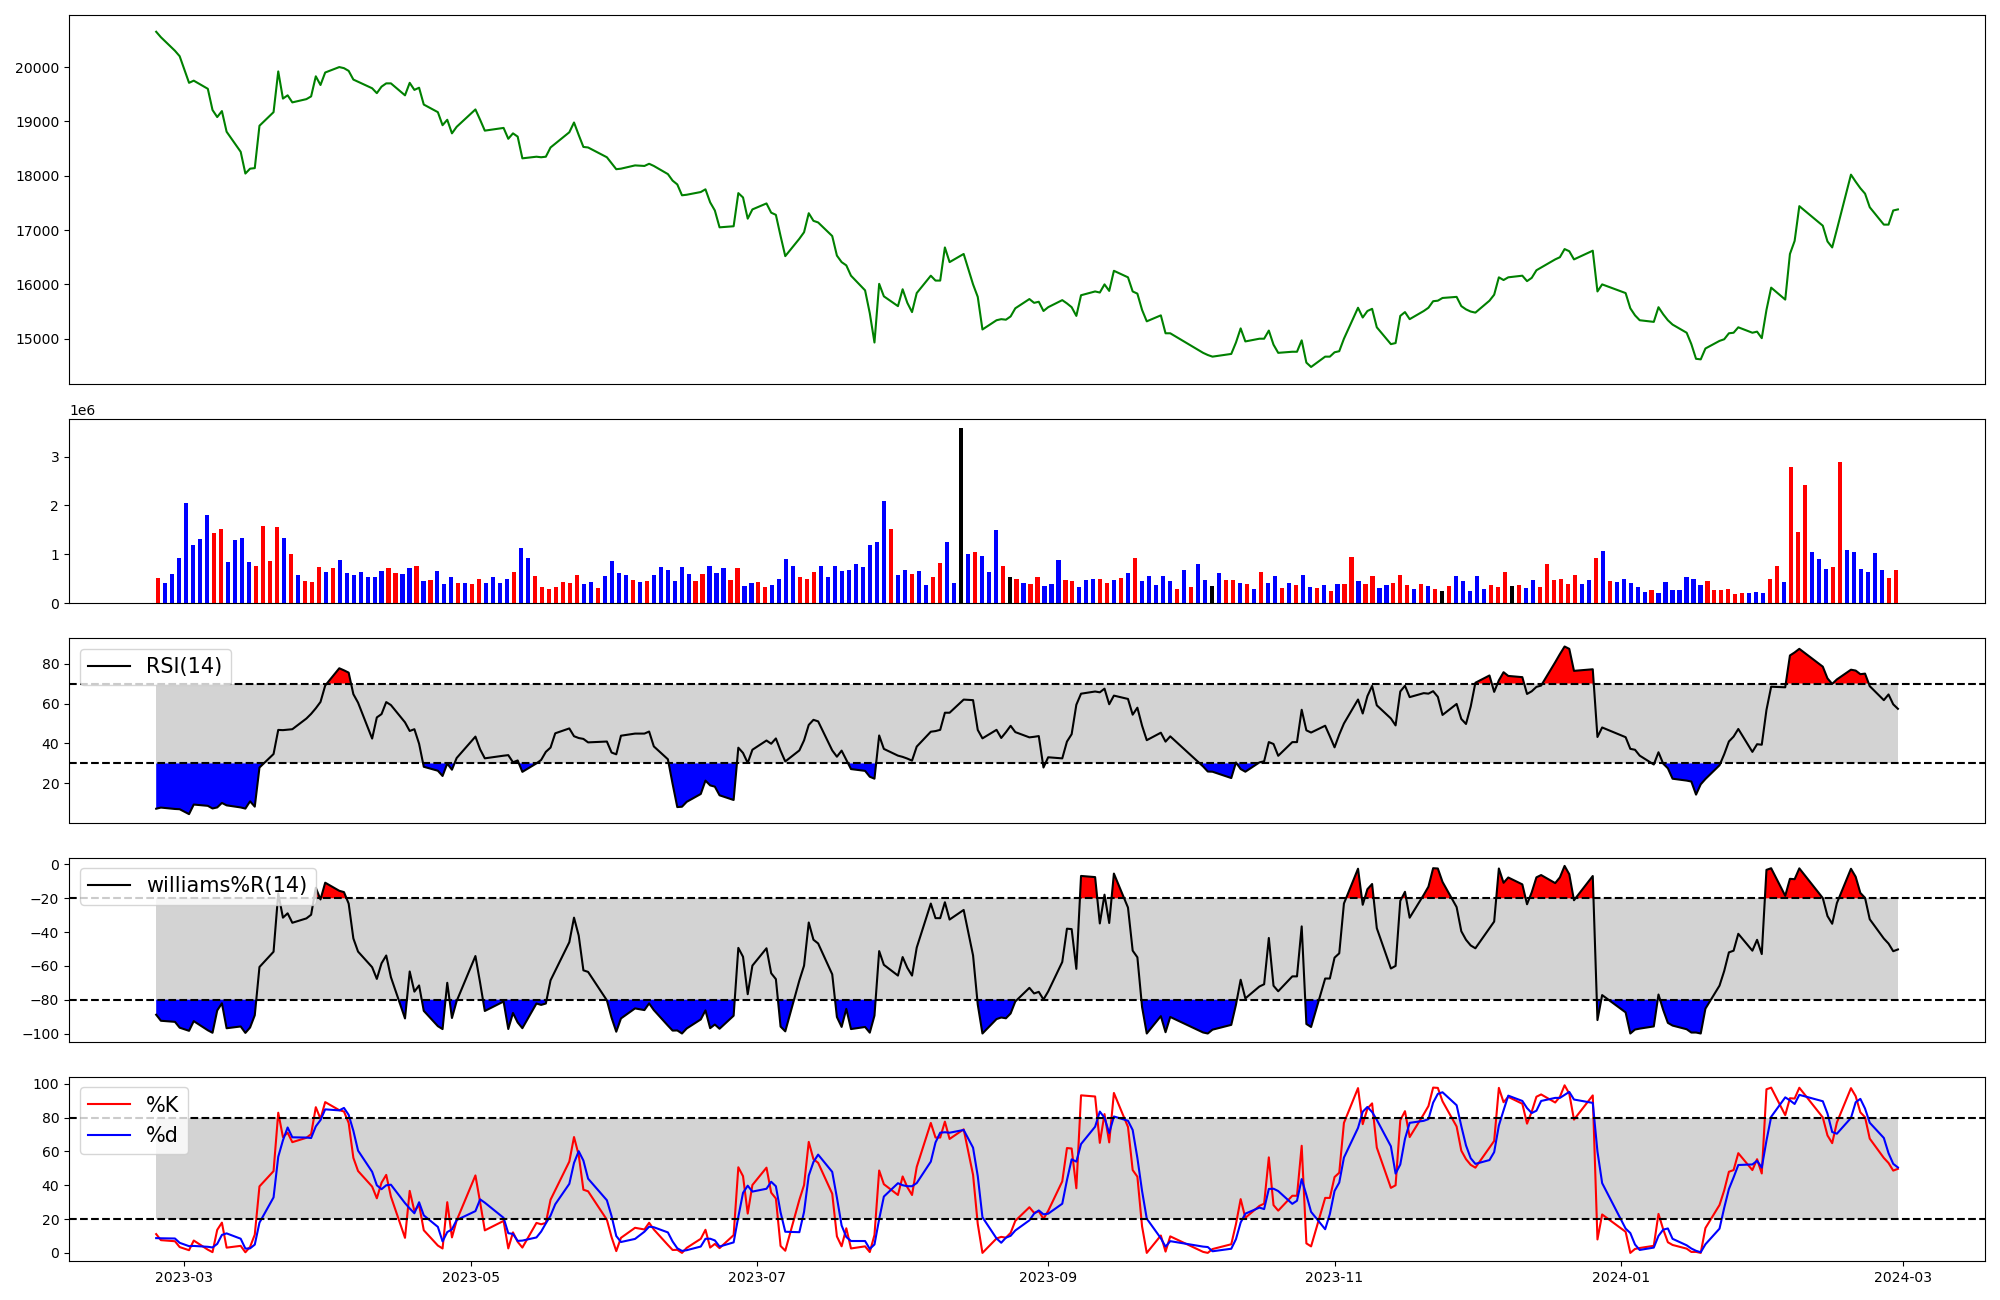Click the 20000 price axis tick label
The width and height of the screenshot is (2000, 1300).
(37, 68)
